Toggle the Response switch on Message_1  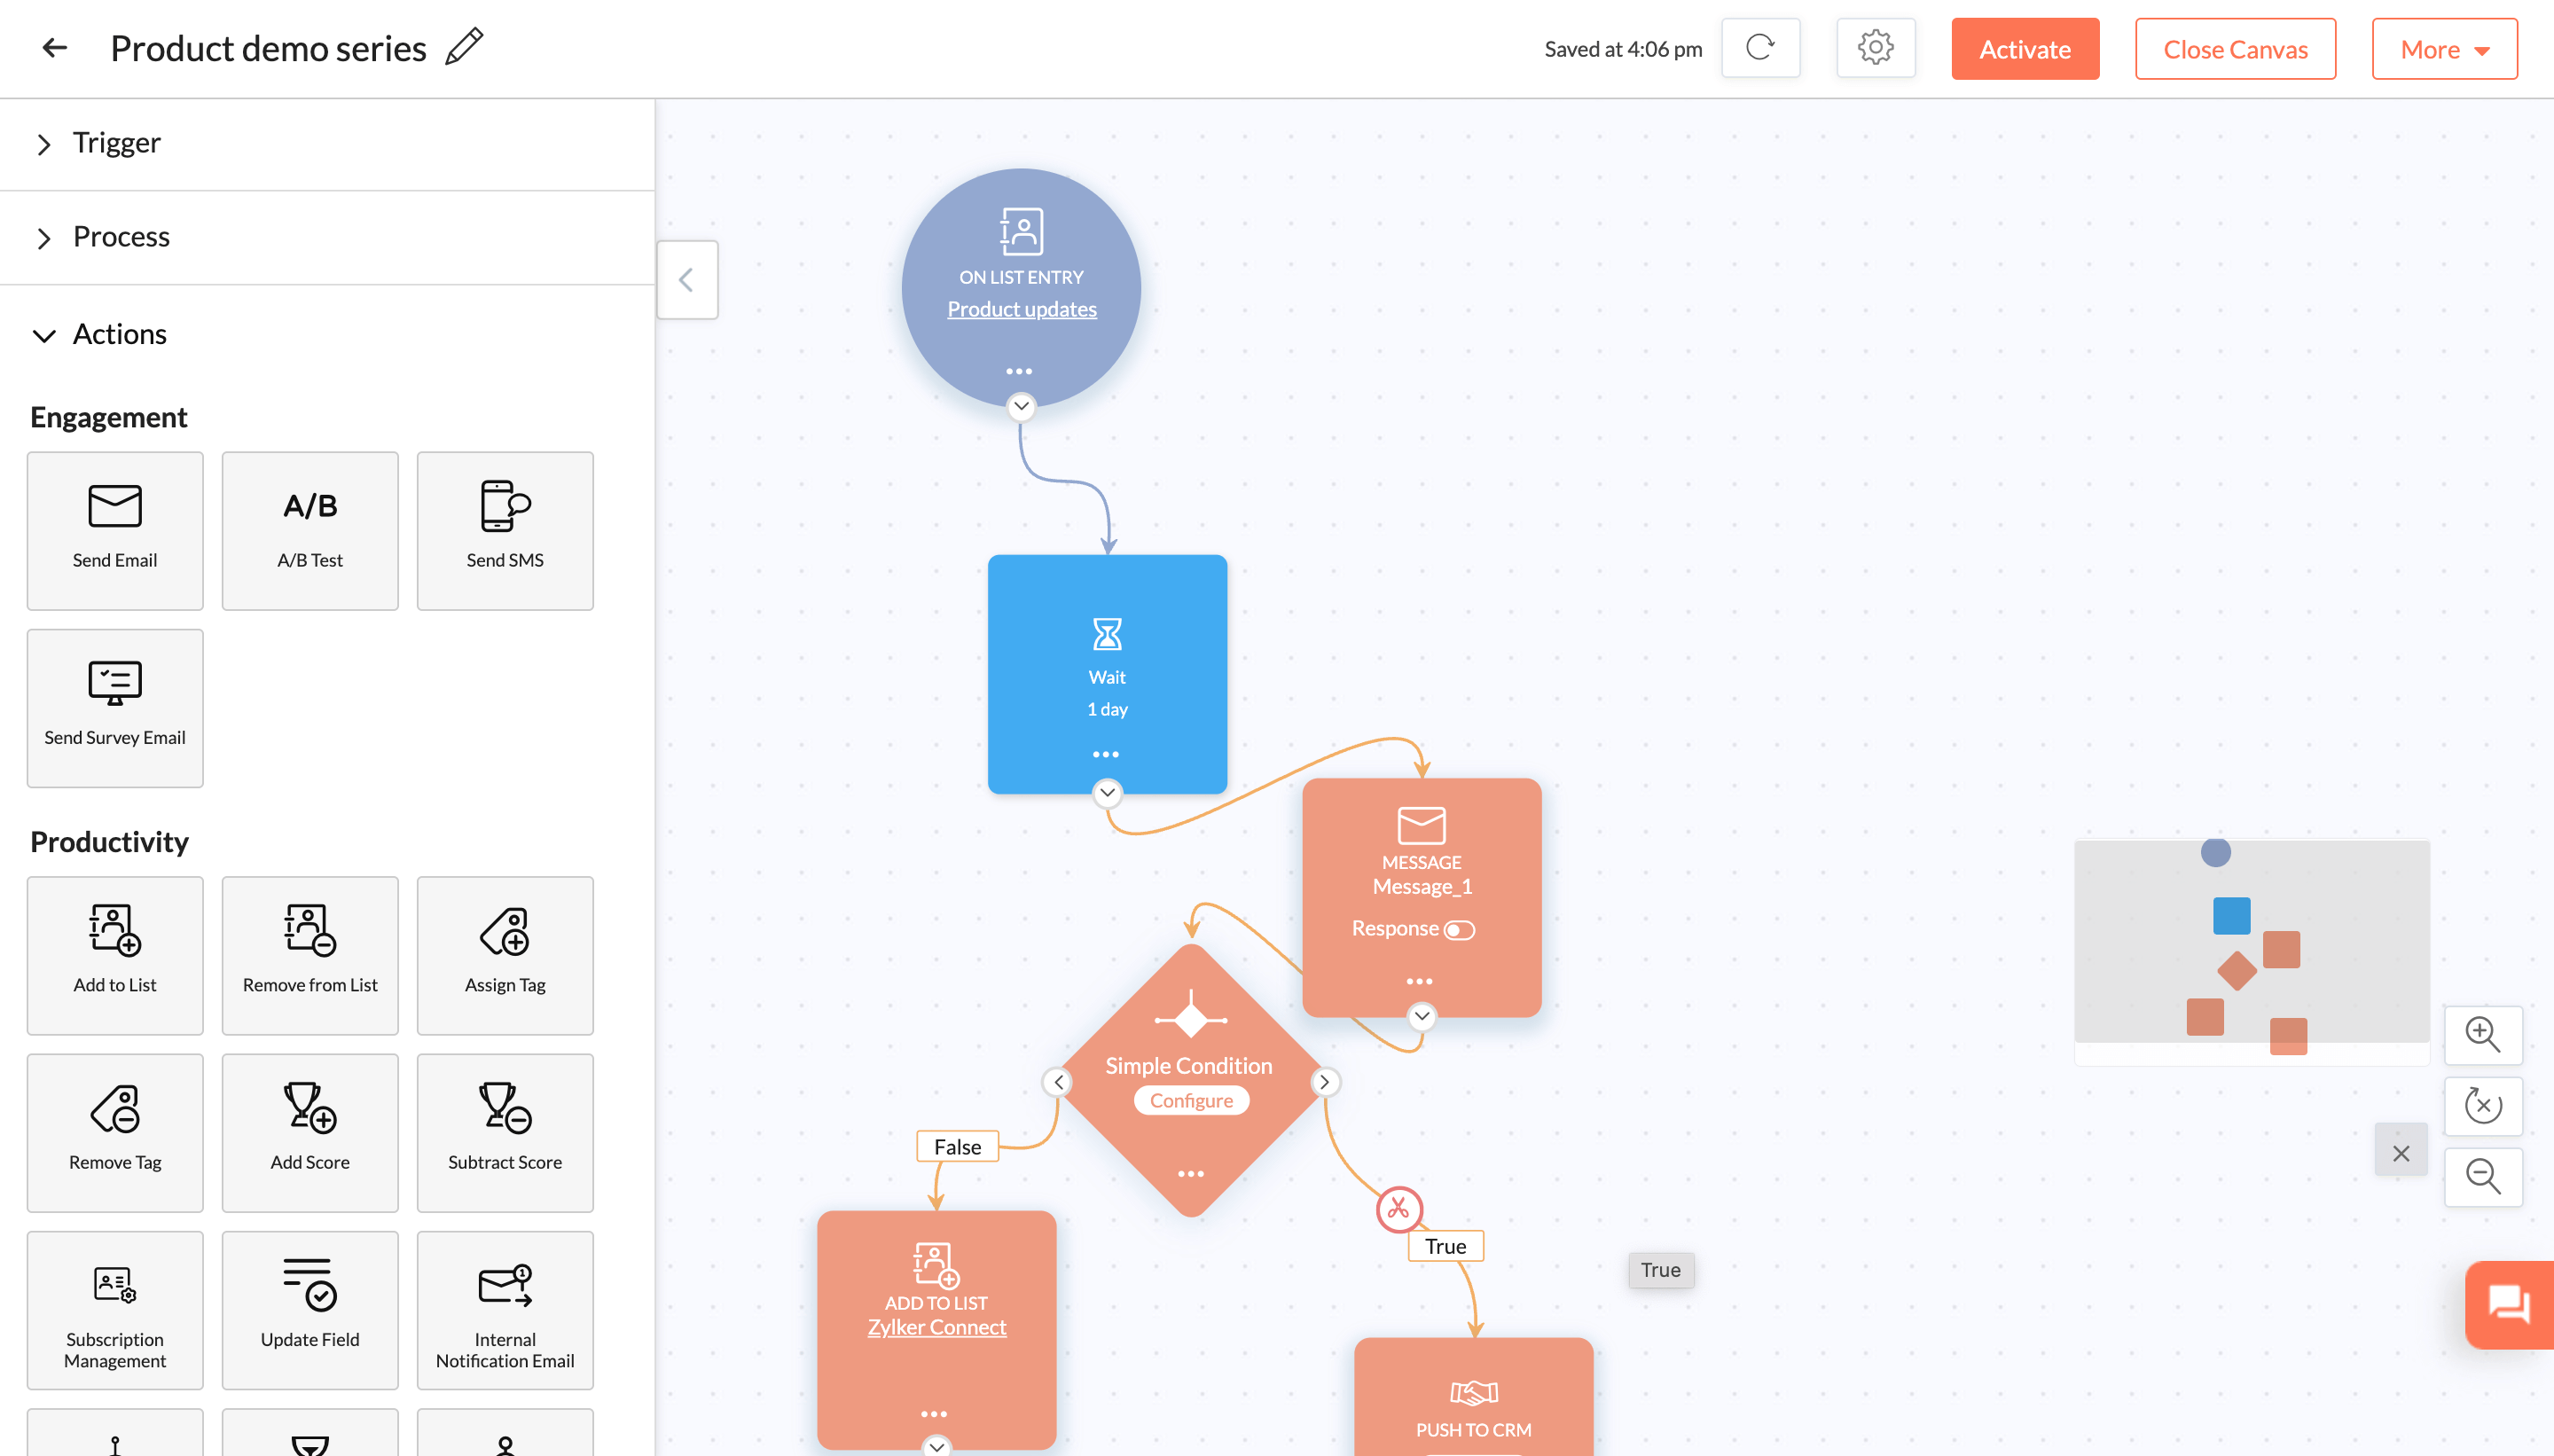coord(1459,930)
